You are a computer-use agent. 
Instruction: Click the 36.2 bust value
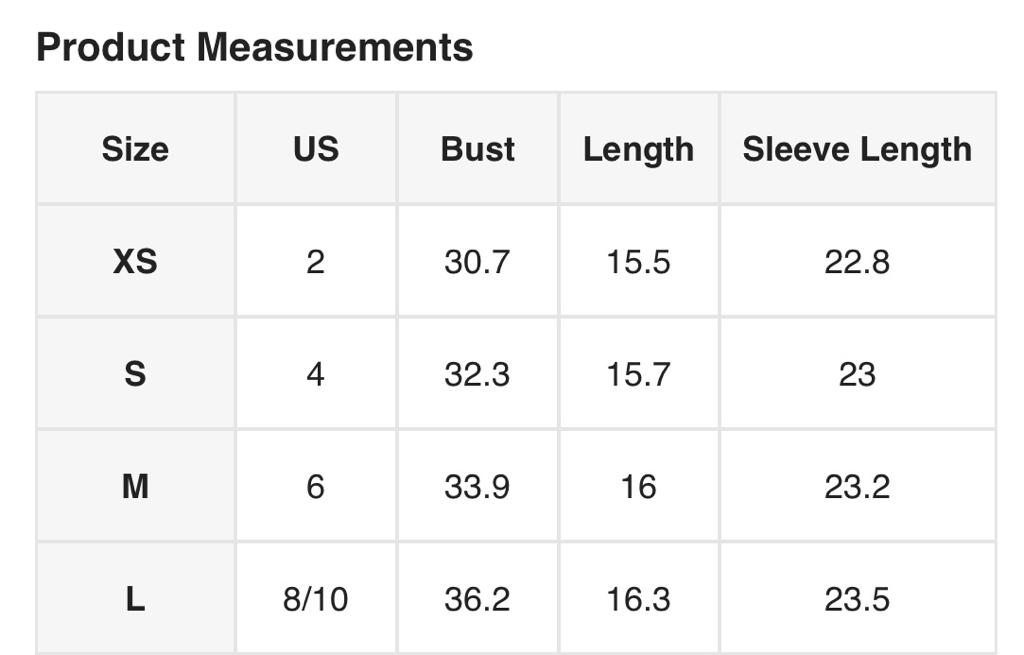click(x=478, y=599)
